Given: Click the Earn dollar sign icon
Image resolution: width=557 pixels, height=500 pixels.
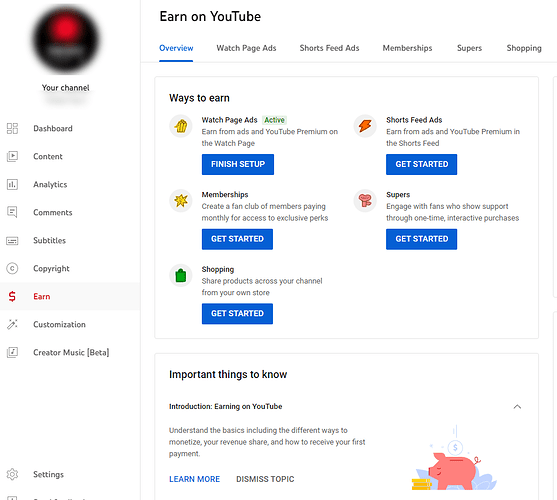Looking at the screenshot, I should (12, 297).
